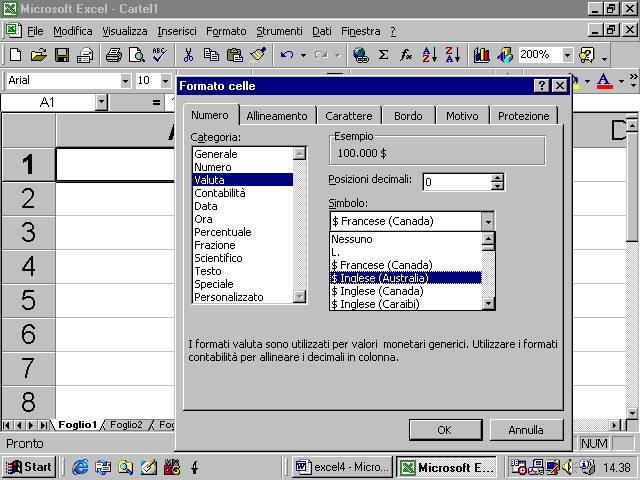
Task: Sort descending with the Z-A icon
Action: click(453, 55)
